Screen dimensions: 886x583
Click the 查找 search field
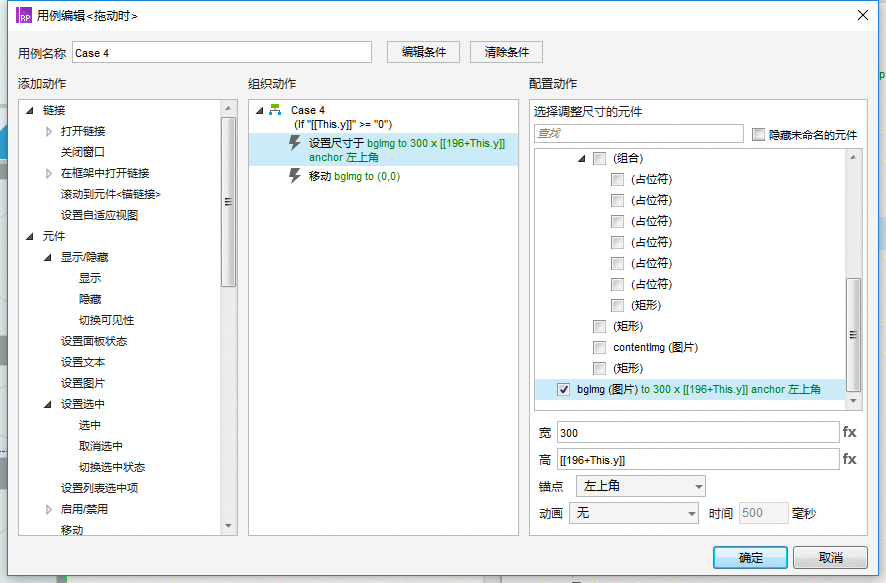(x=639, y=133)
